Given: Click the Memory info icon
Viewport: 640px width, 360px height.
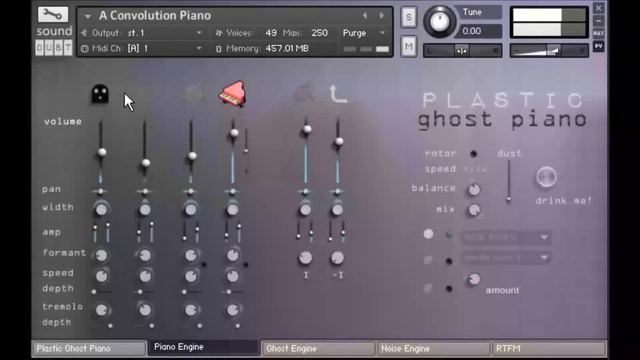Looking at the screenshot, I should click(x=218, y=49).
